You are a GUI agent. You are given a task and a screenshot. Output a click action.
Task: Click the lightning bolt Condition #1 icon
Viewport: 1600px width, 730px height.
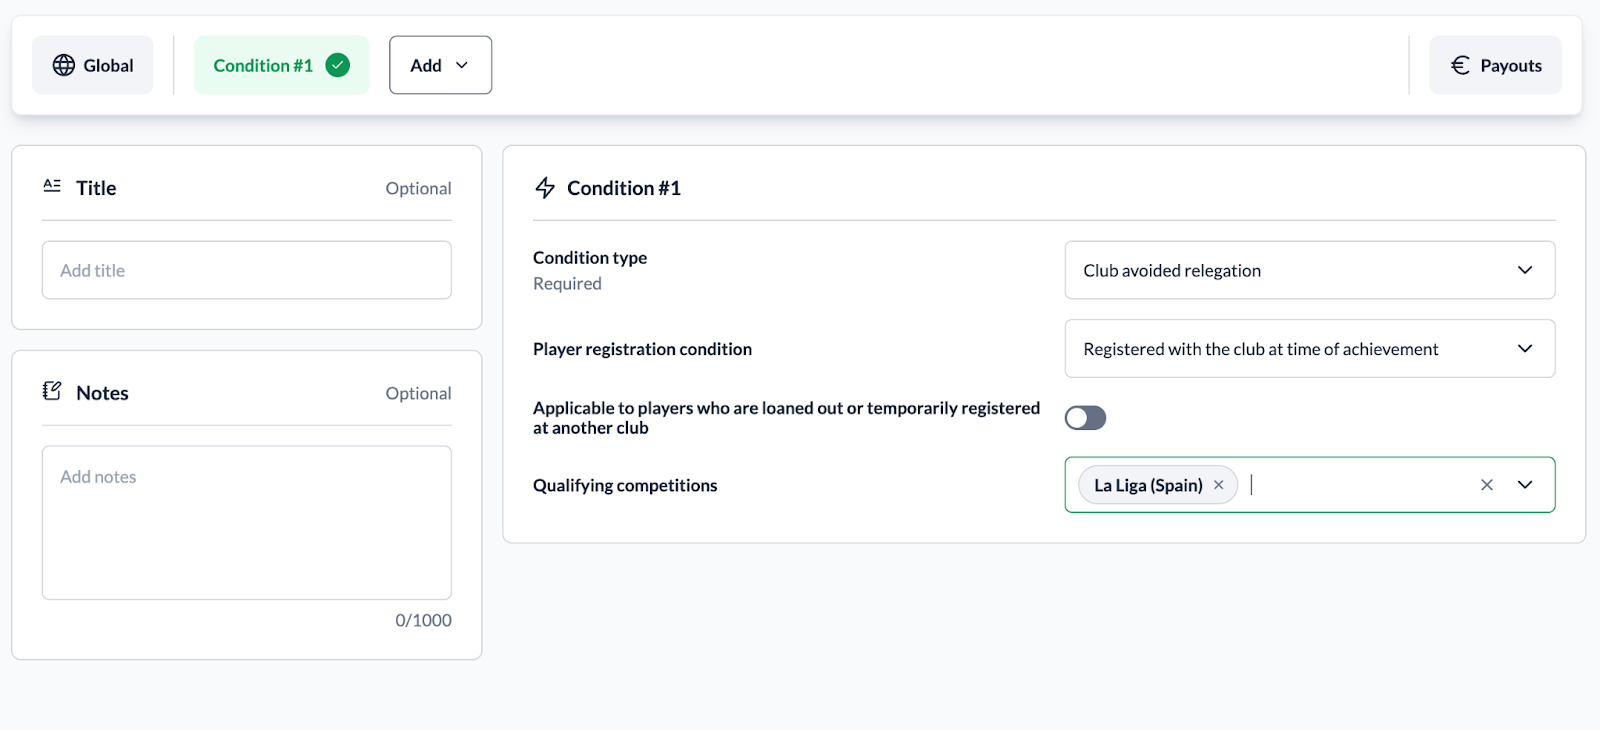(x=545, y=188)
